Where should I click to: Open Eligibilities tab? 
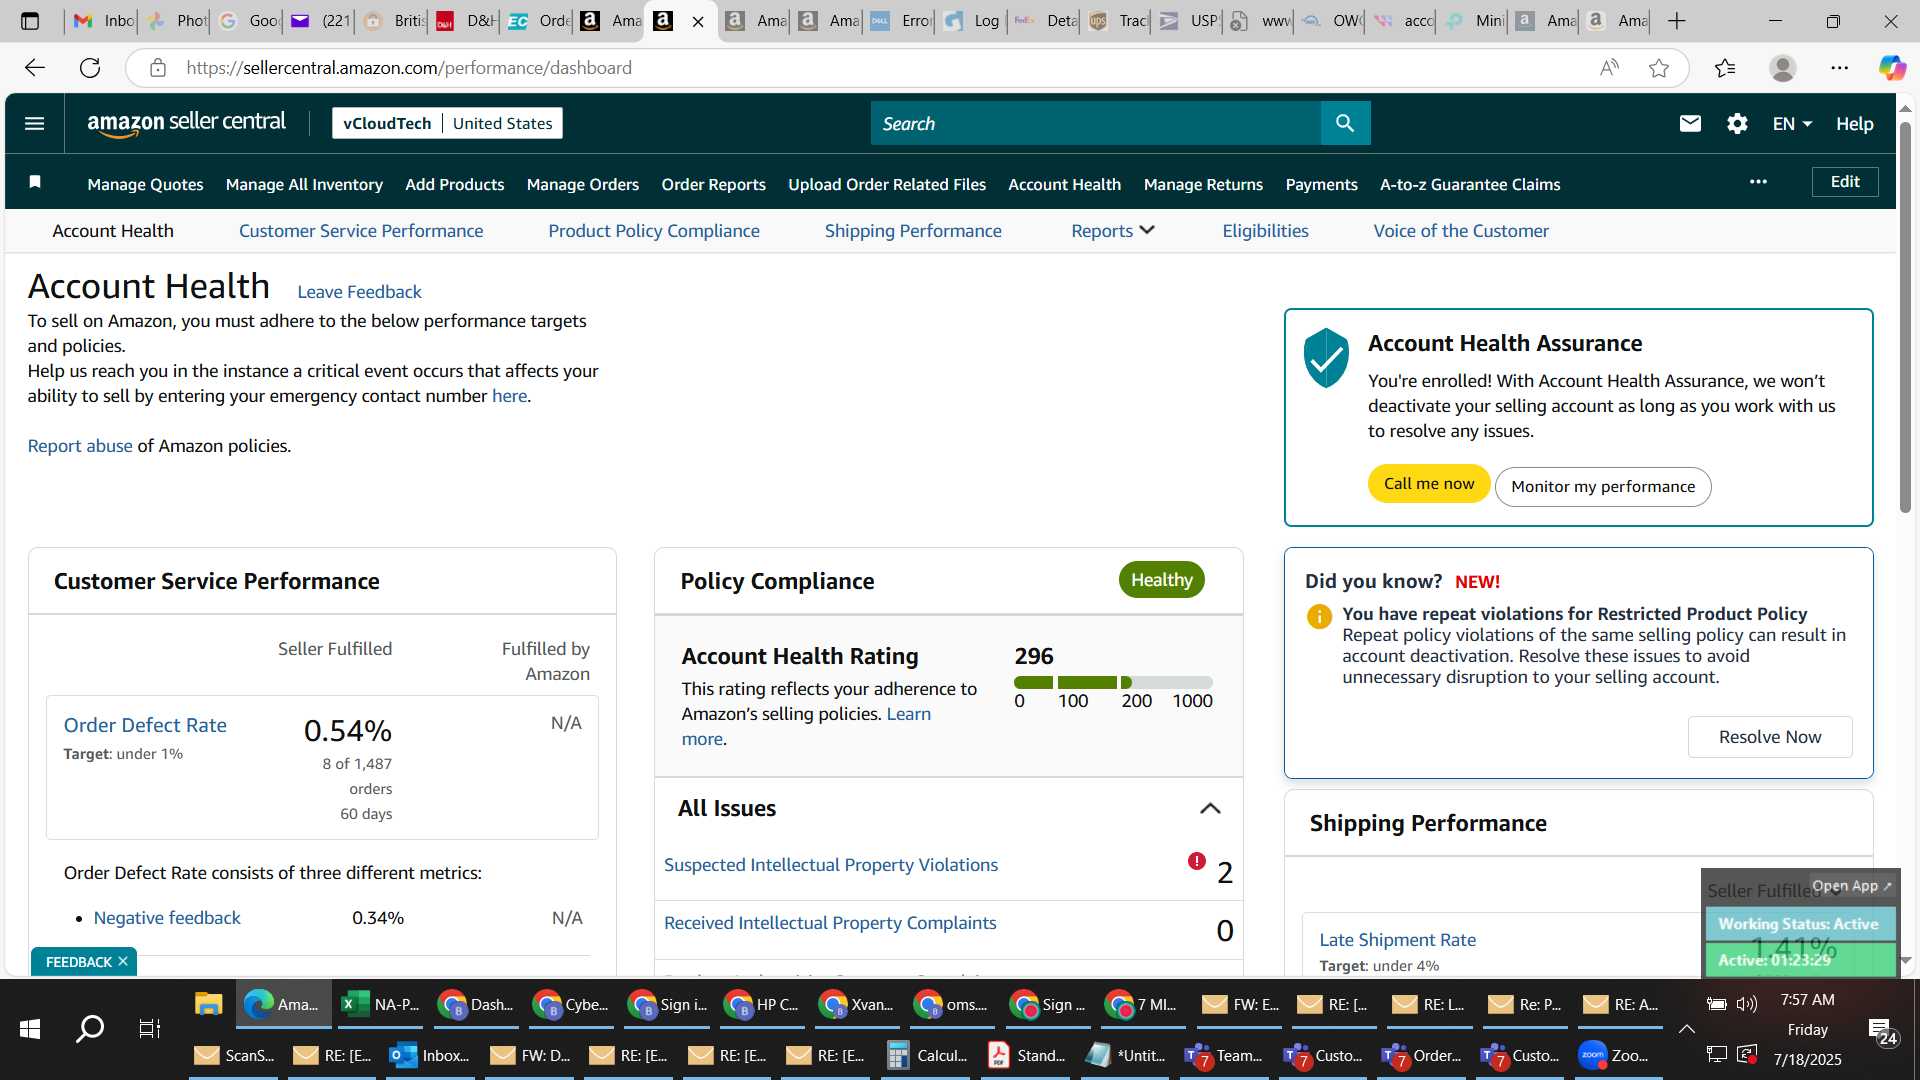[x=1265, y=230]
